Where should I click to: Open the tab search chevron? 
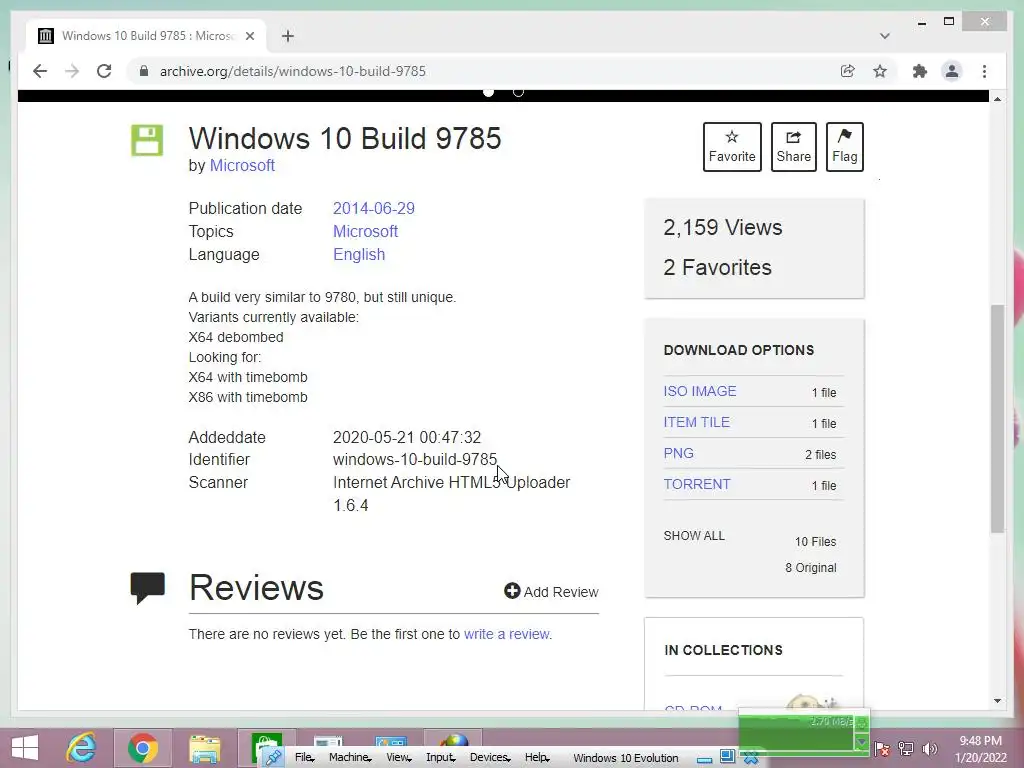884,36
